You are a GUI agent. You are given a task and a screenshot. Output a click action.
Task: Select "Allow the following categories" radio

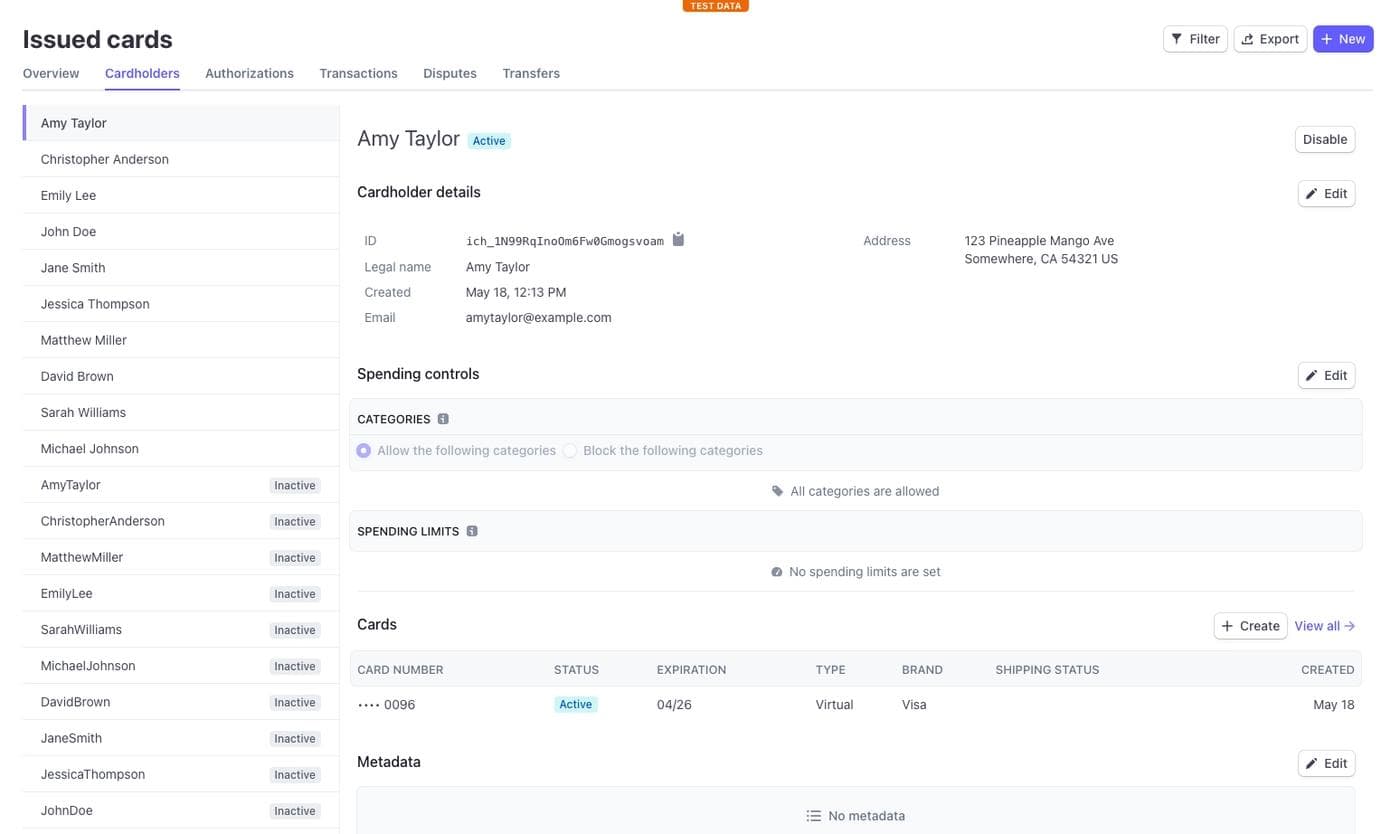coord(363,450)
